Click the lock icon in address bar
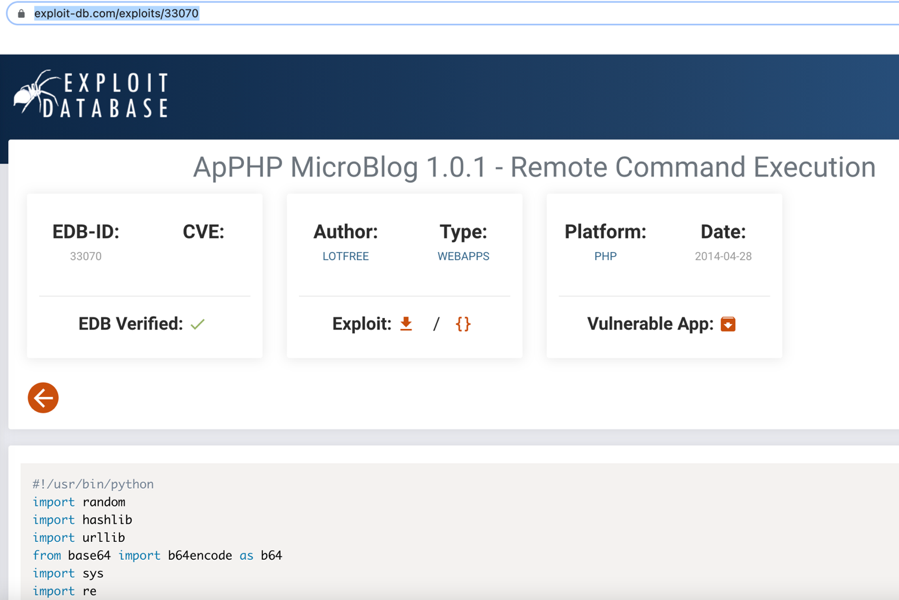The image size is (899, 600). click(x=21, y=13)
